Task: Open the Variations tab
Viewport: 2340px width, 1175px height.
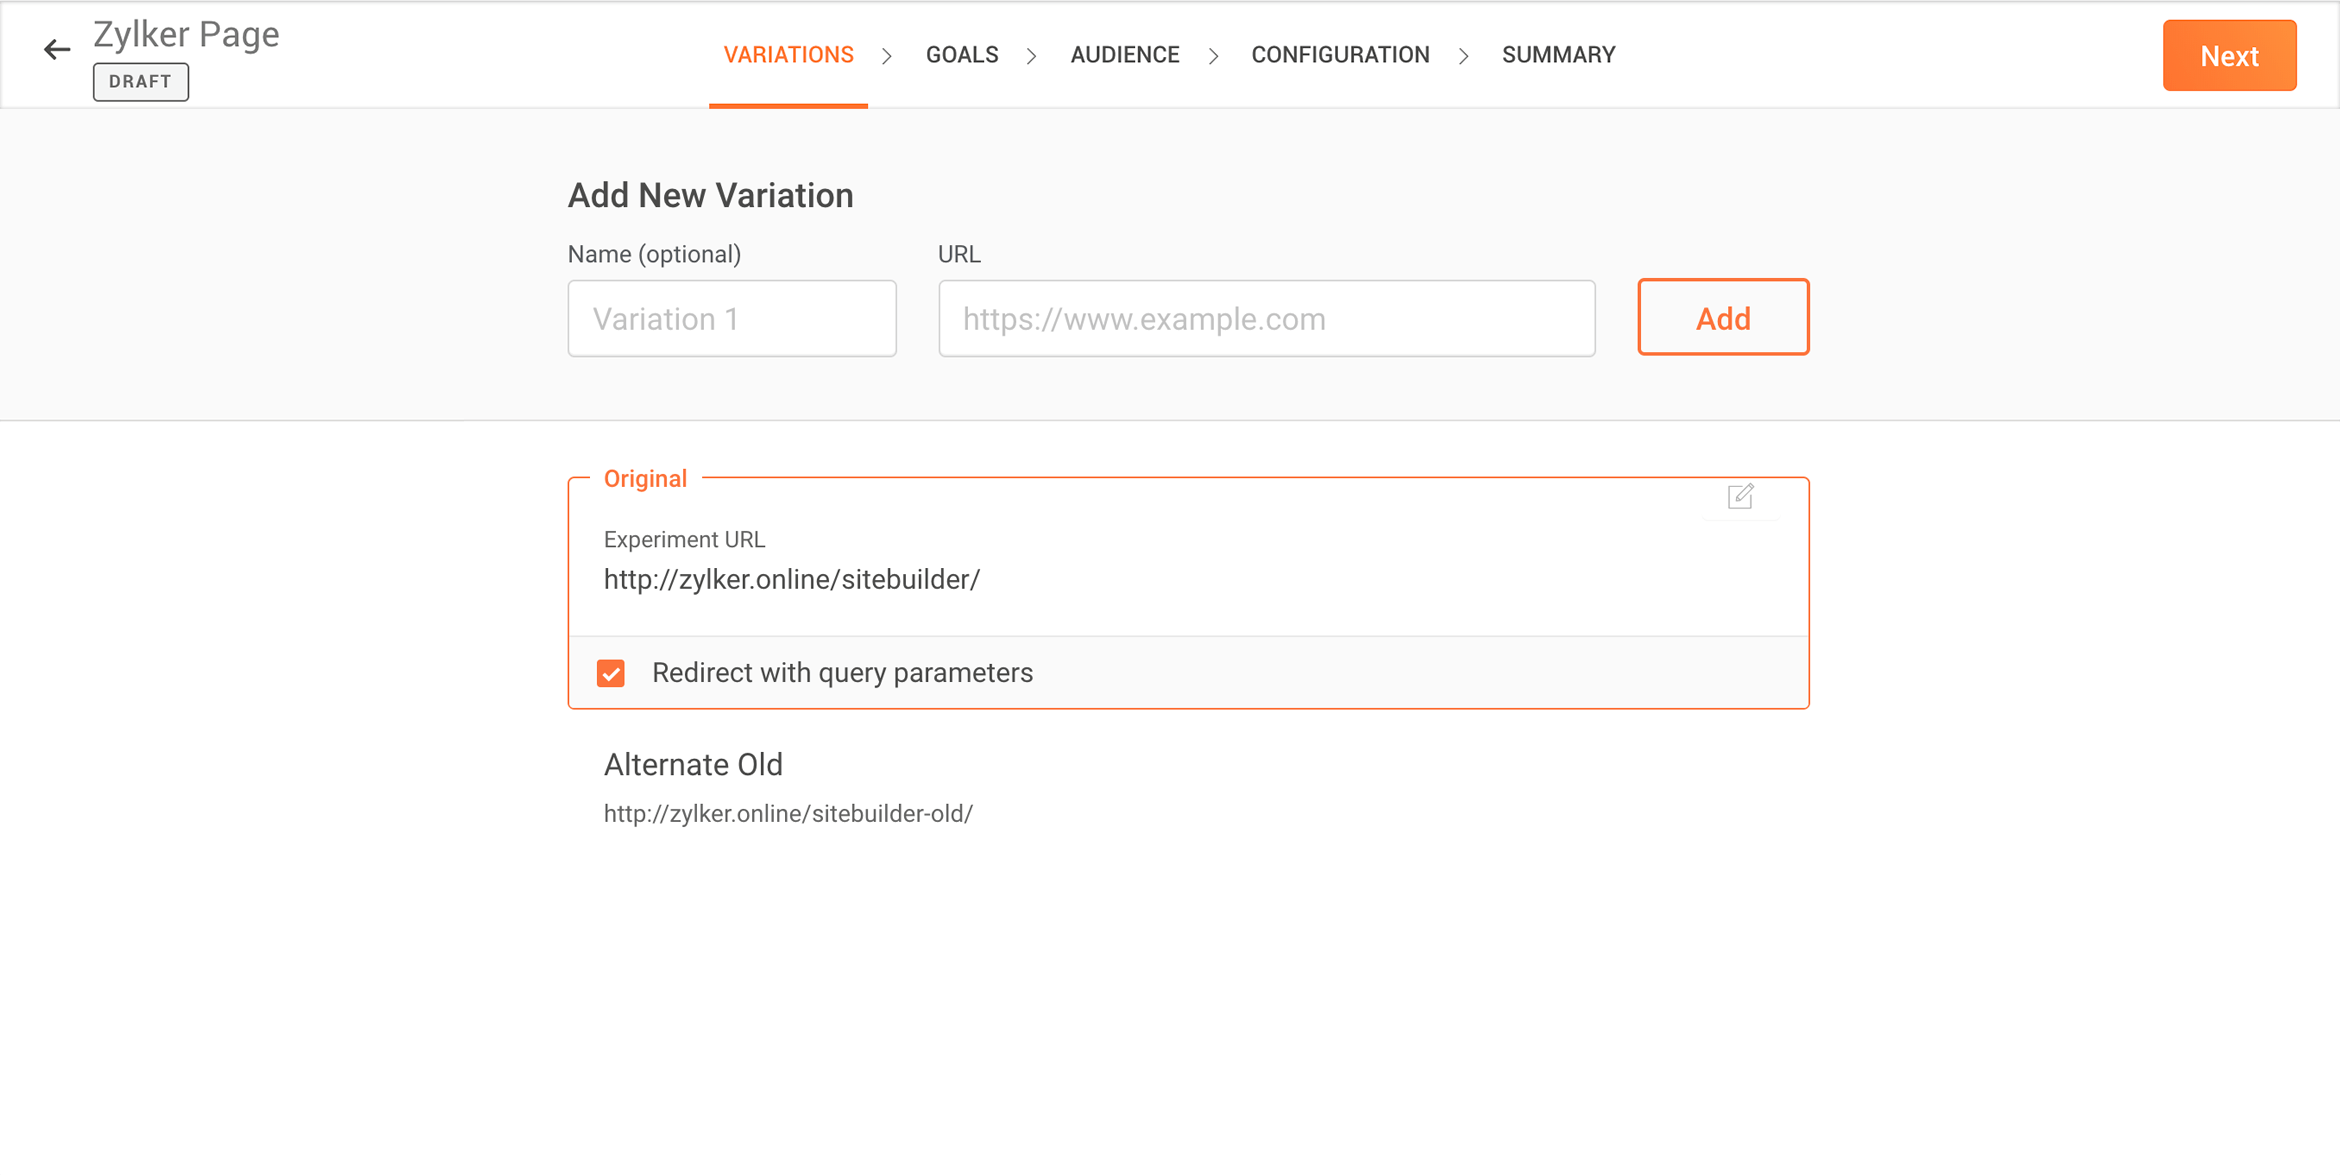Action: 788,55
